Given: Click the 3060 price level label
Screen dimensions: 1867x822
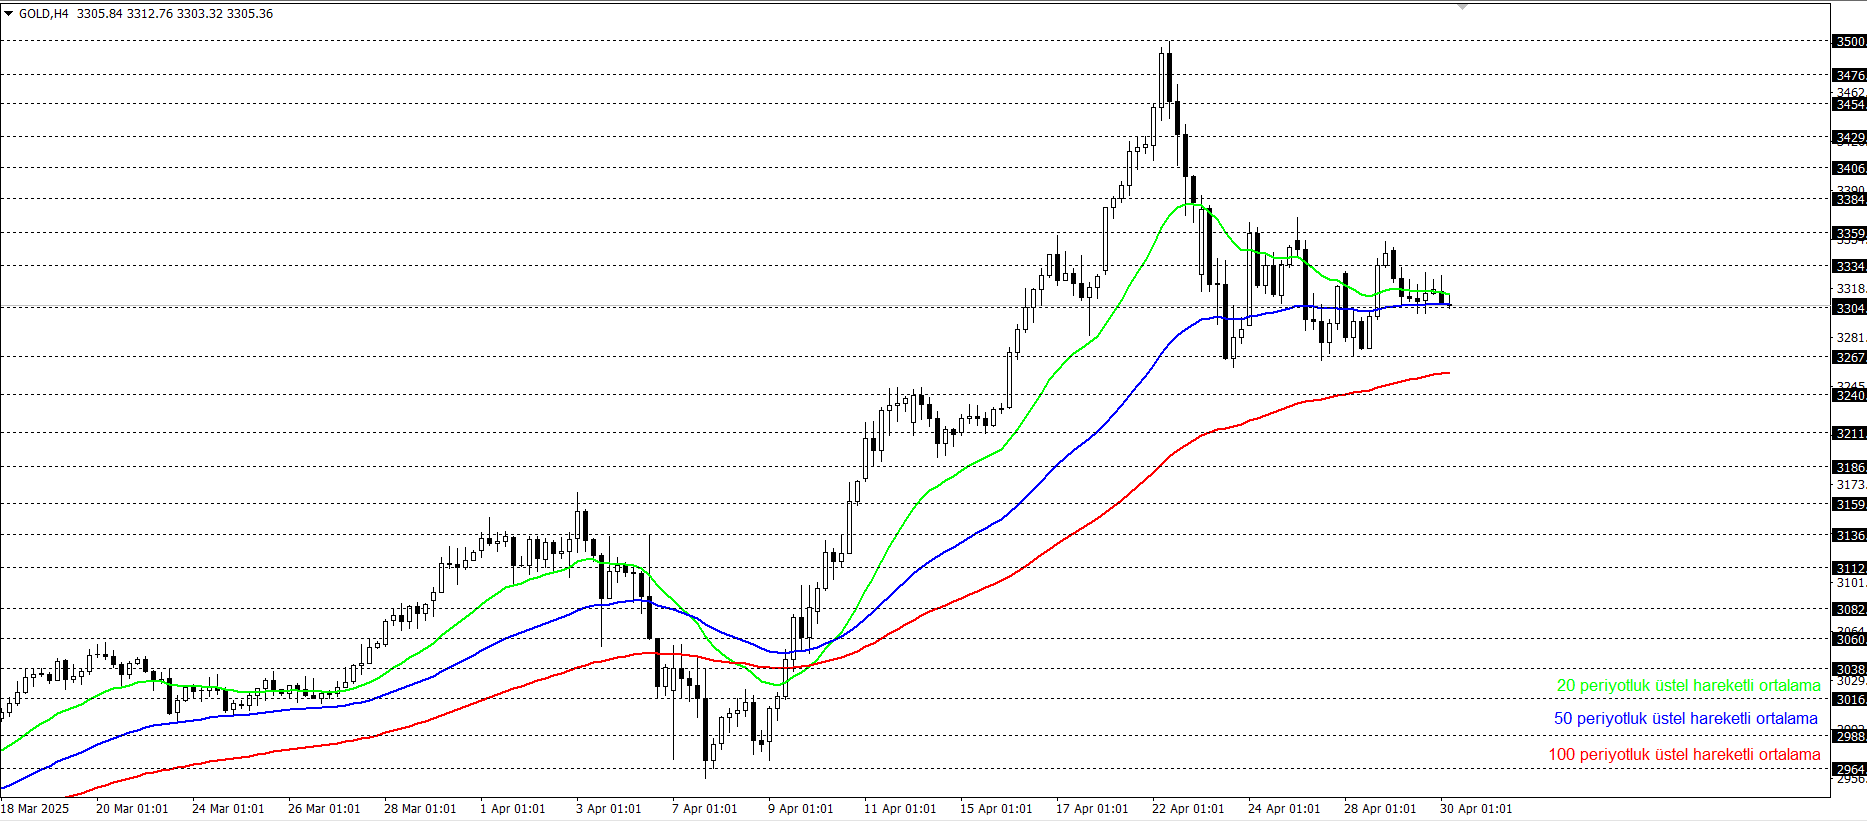Looking at the screenshot, I should [1849, 640].
